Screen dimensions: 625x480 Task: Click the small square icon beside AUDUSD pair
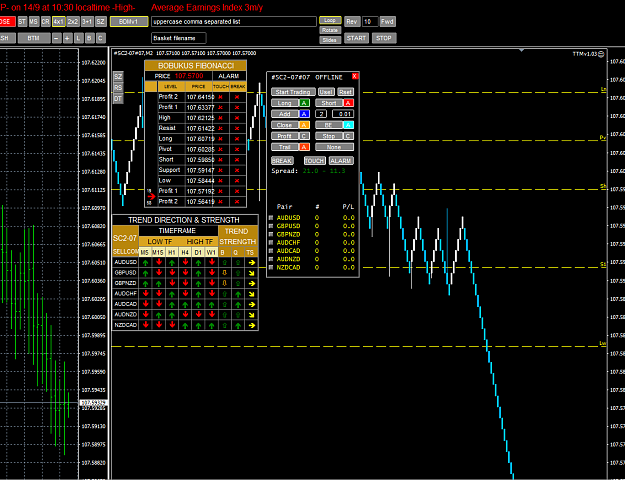[271, 218]
